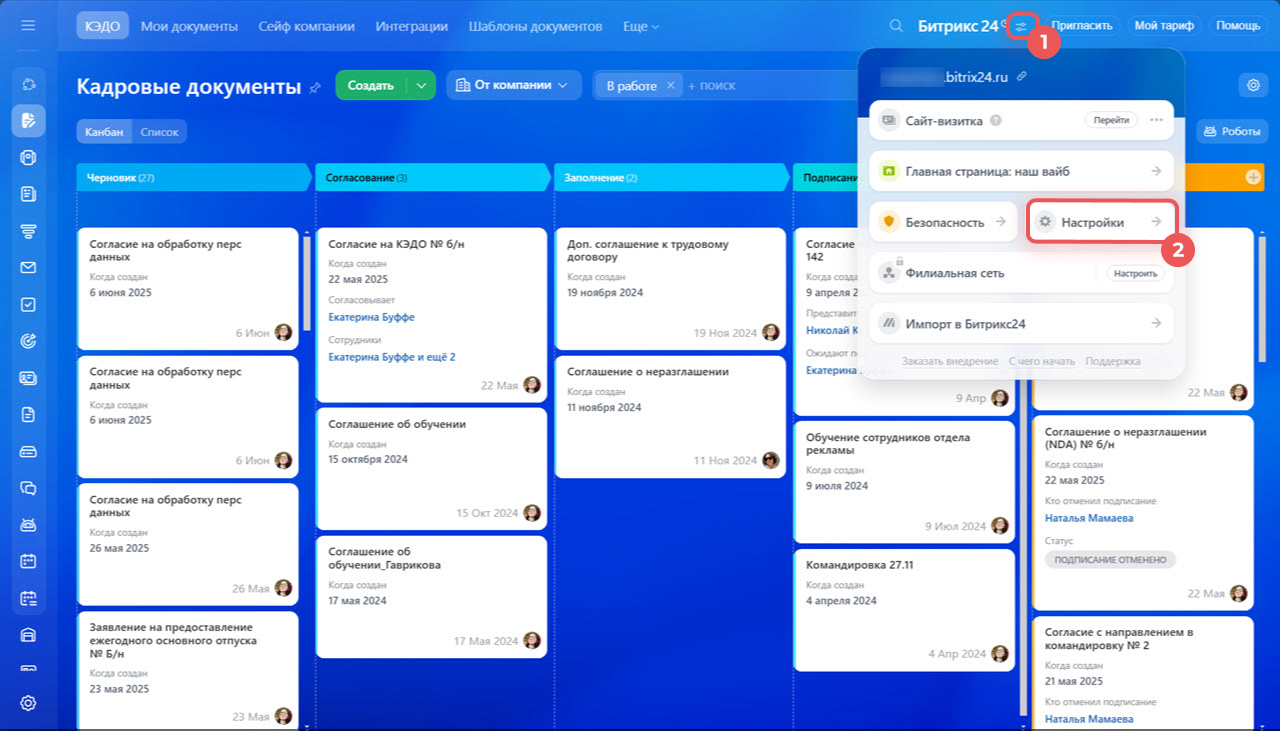Click Перейти on Сайт-визитка
The width and height of the screenshot is (1280, 731).
tap(1111, 120)
